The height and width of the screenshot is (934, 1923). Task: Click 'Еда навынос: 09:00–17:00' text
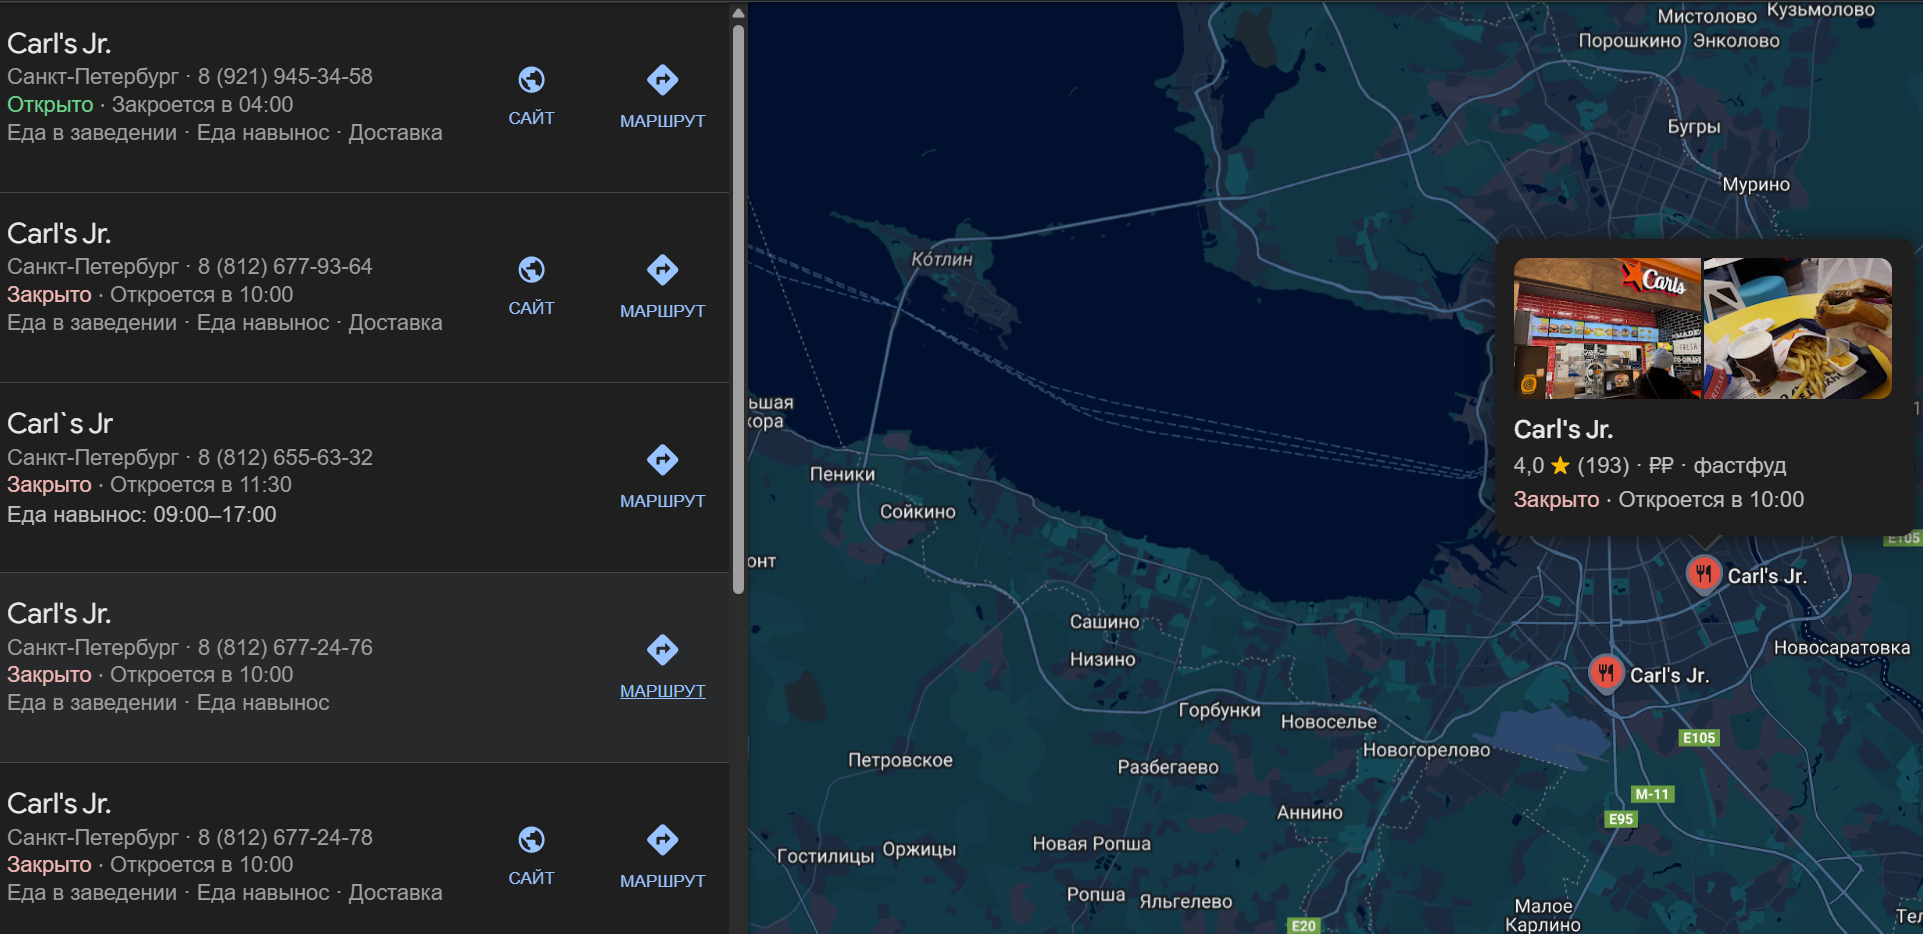pyautogui.click(x=142, y=515)
